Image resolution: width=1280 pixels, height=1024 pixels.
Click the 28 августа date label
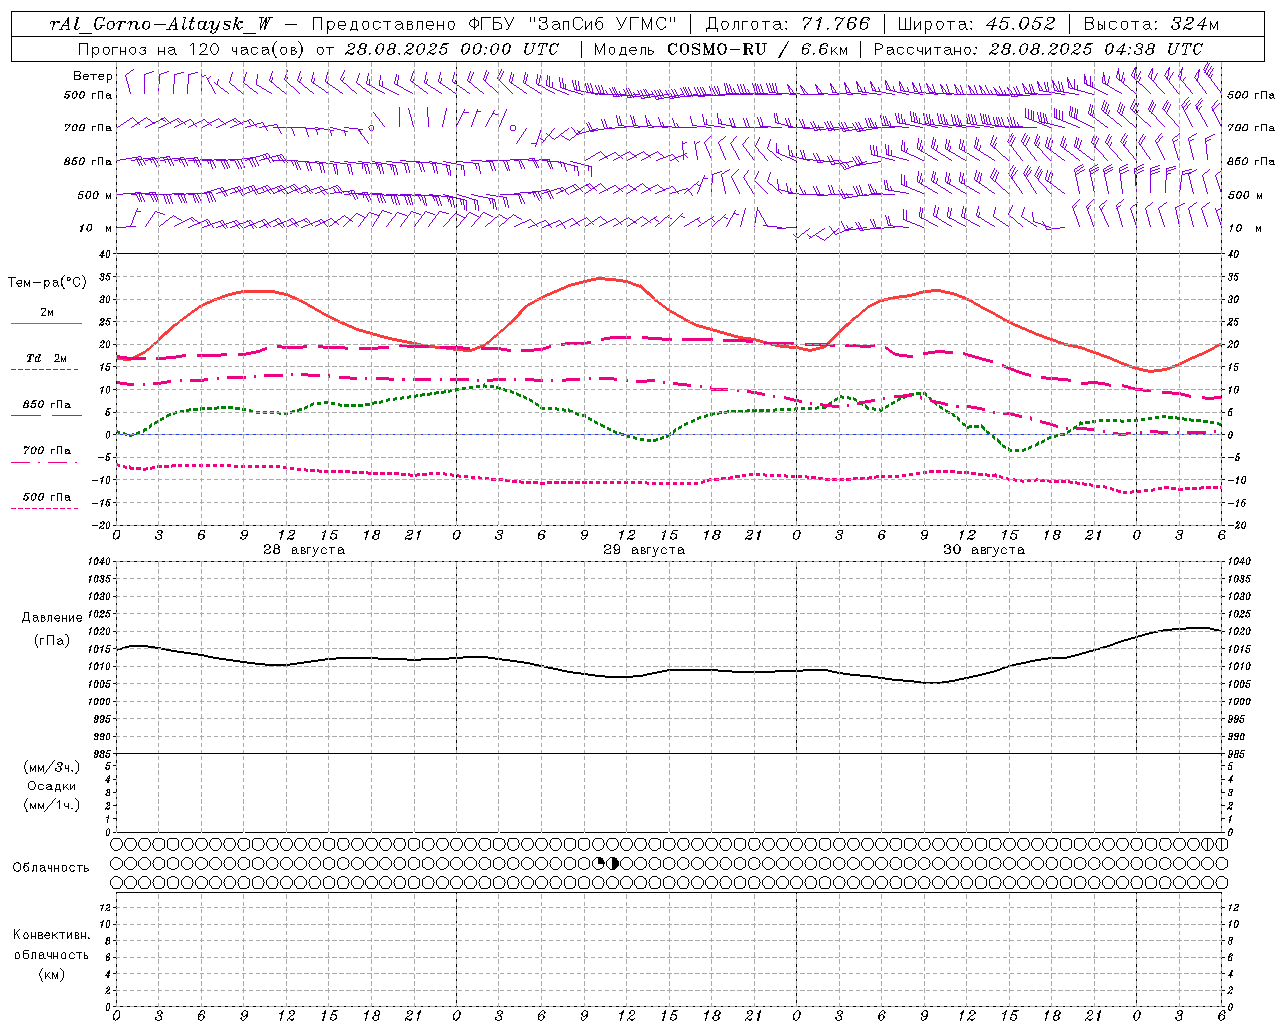[x=304, y=550]
